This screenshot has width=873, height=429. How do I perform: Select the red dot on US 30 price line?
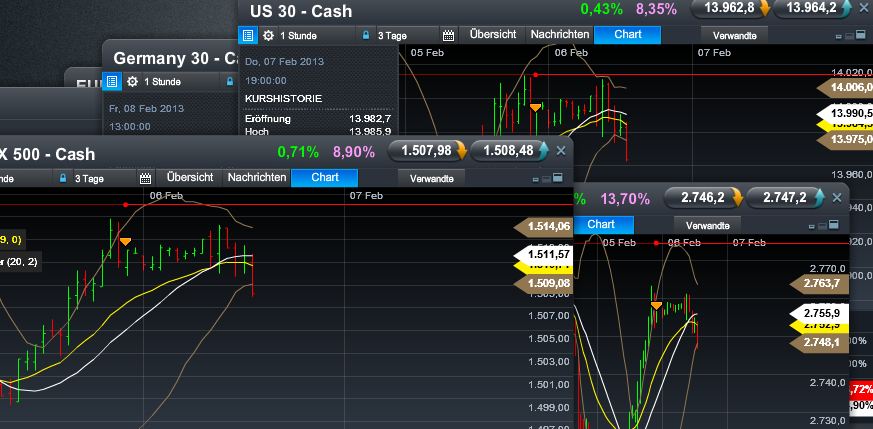(536, 75)
